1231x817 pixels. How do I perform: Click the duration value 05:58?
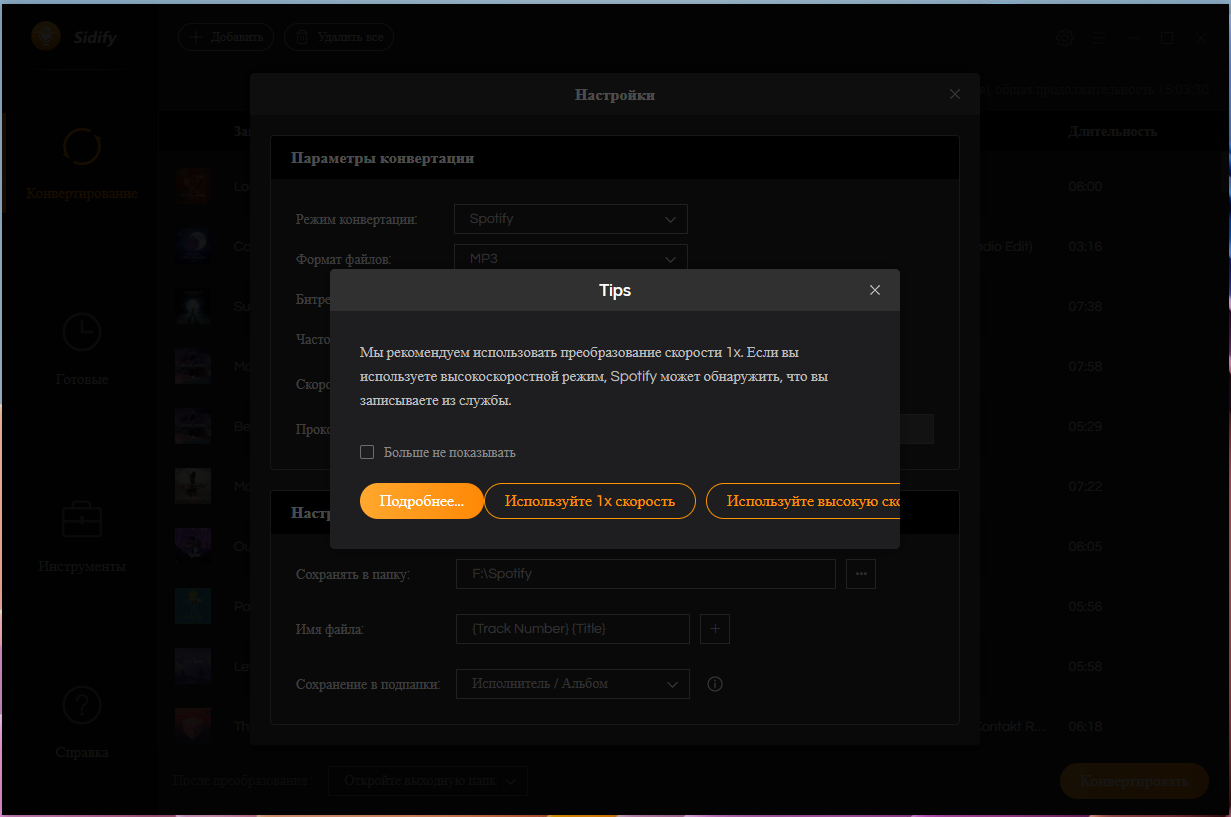click(x=1085, y=667)
